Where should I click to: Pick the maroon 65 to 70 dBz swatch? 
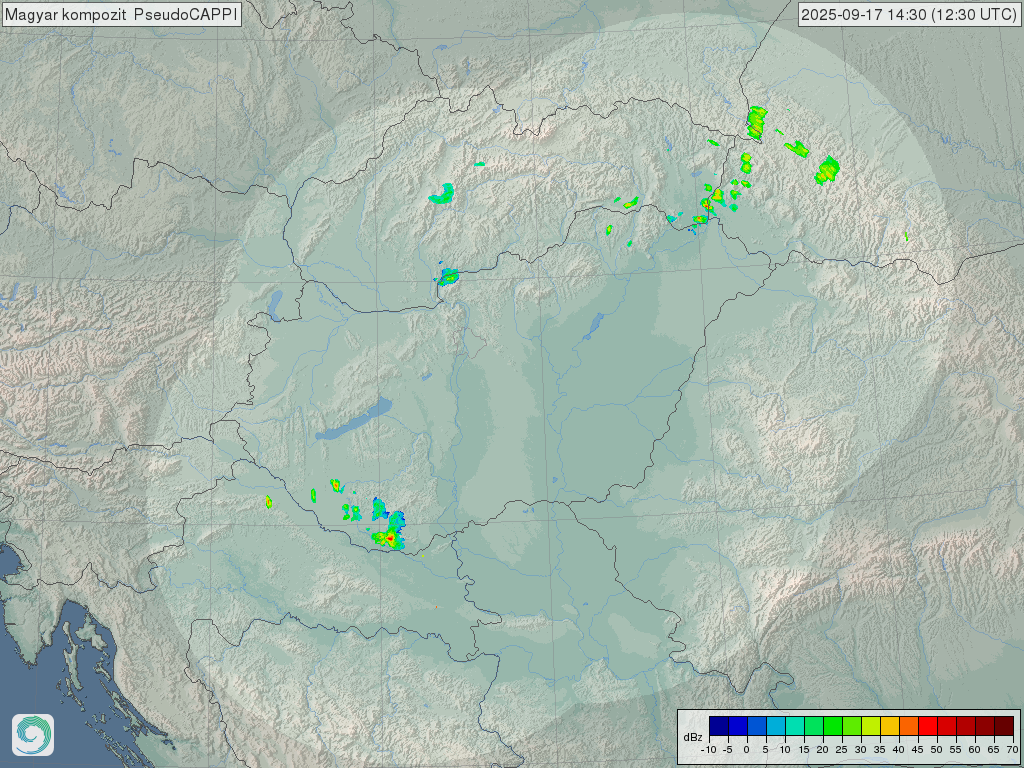point(1004,726)
